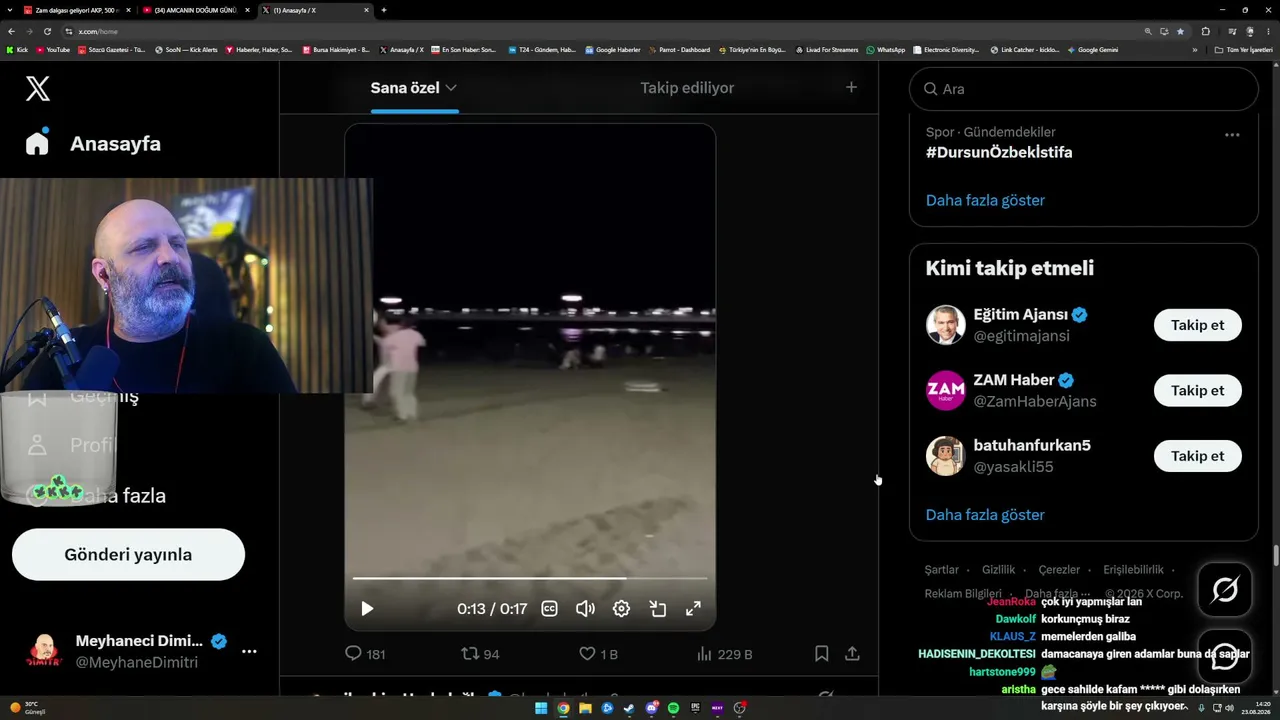1280x720 pixels.
Task: Repost the post with 94 reposts
Action: click(480, 654)
